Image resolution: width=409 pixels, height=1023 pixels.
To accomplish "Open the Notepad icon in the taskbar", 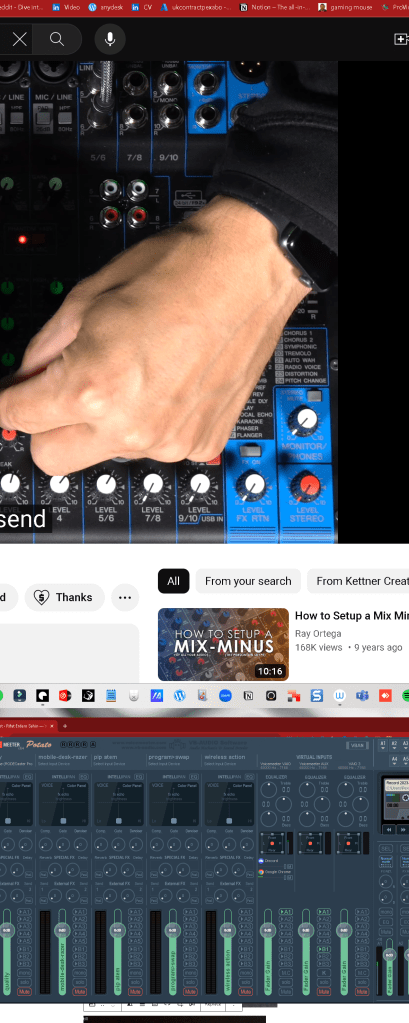I will (x=111, y=695).
